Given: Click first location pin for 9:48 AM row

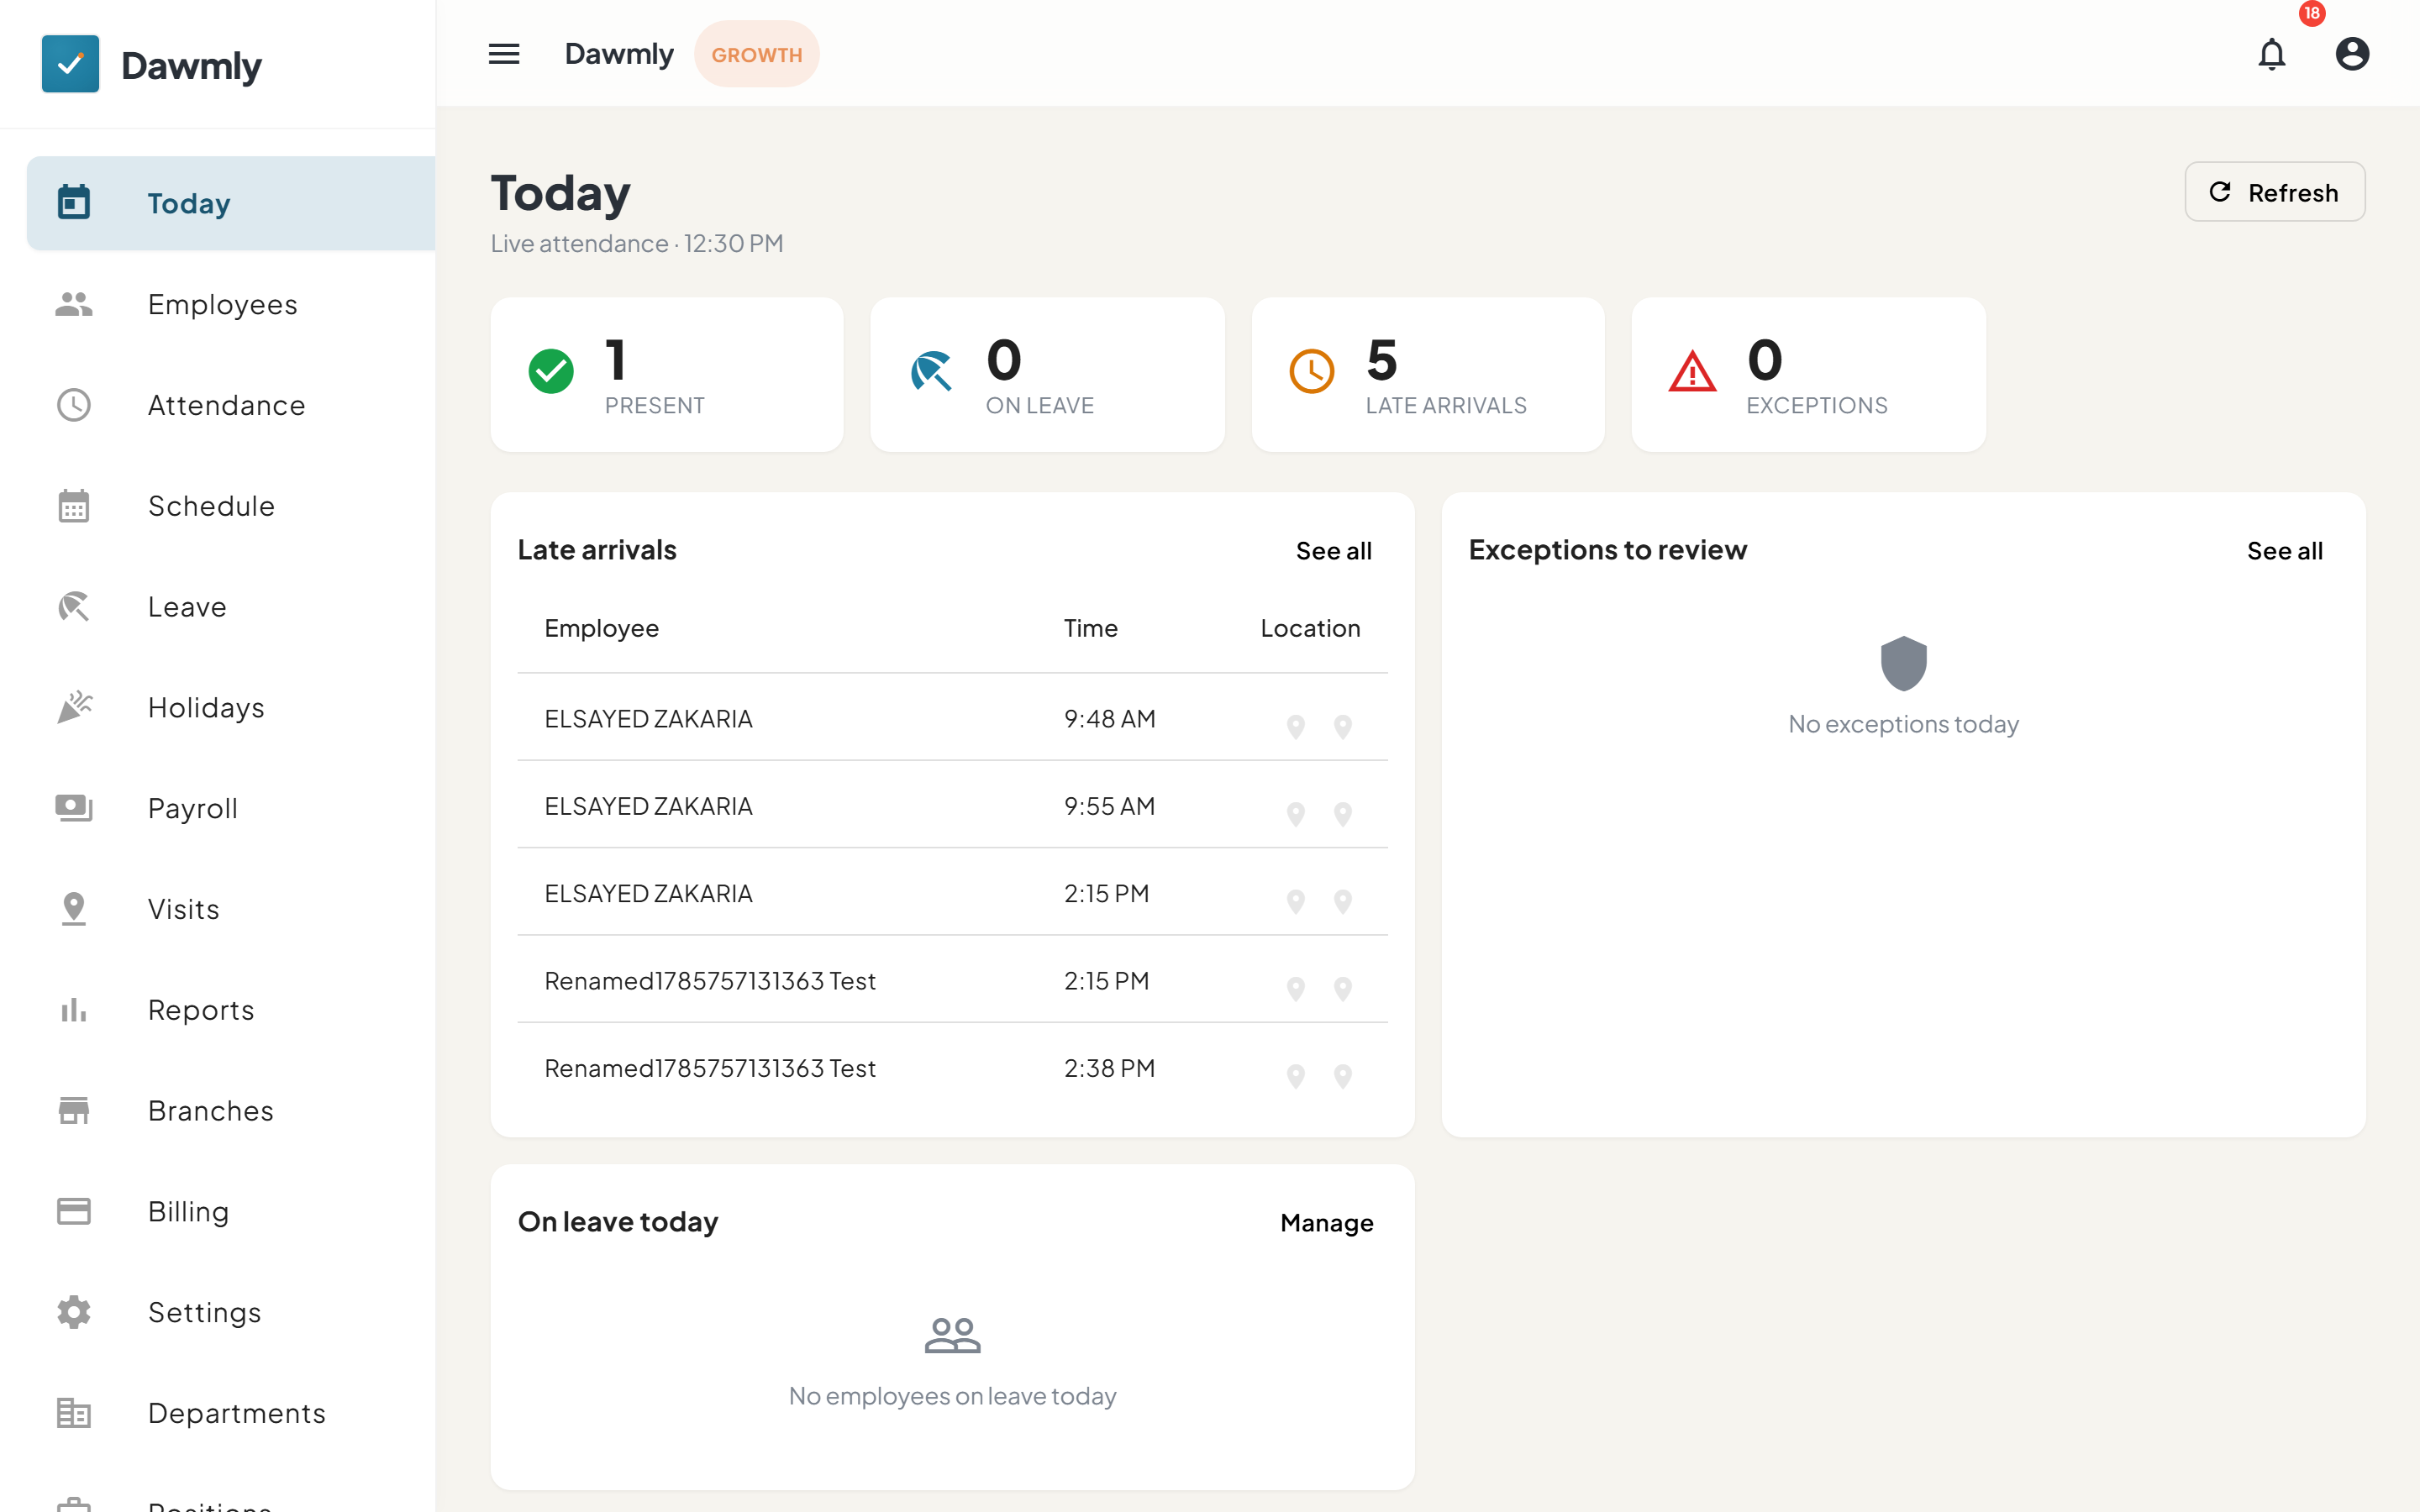Looking at the screenshot, I should [x=1296, y=727].
